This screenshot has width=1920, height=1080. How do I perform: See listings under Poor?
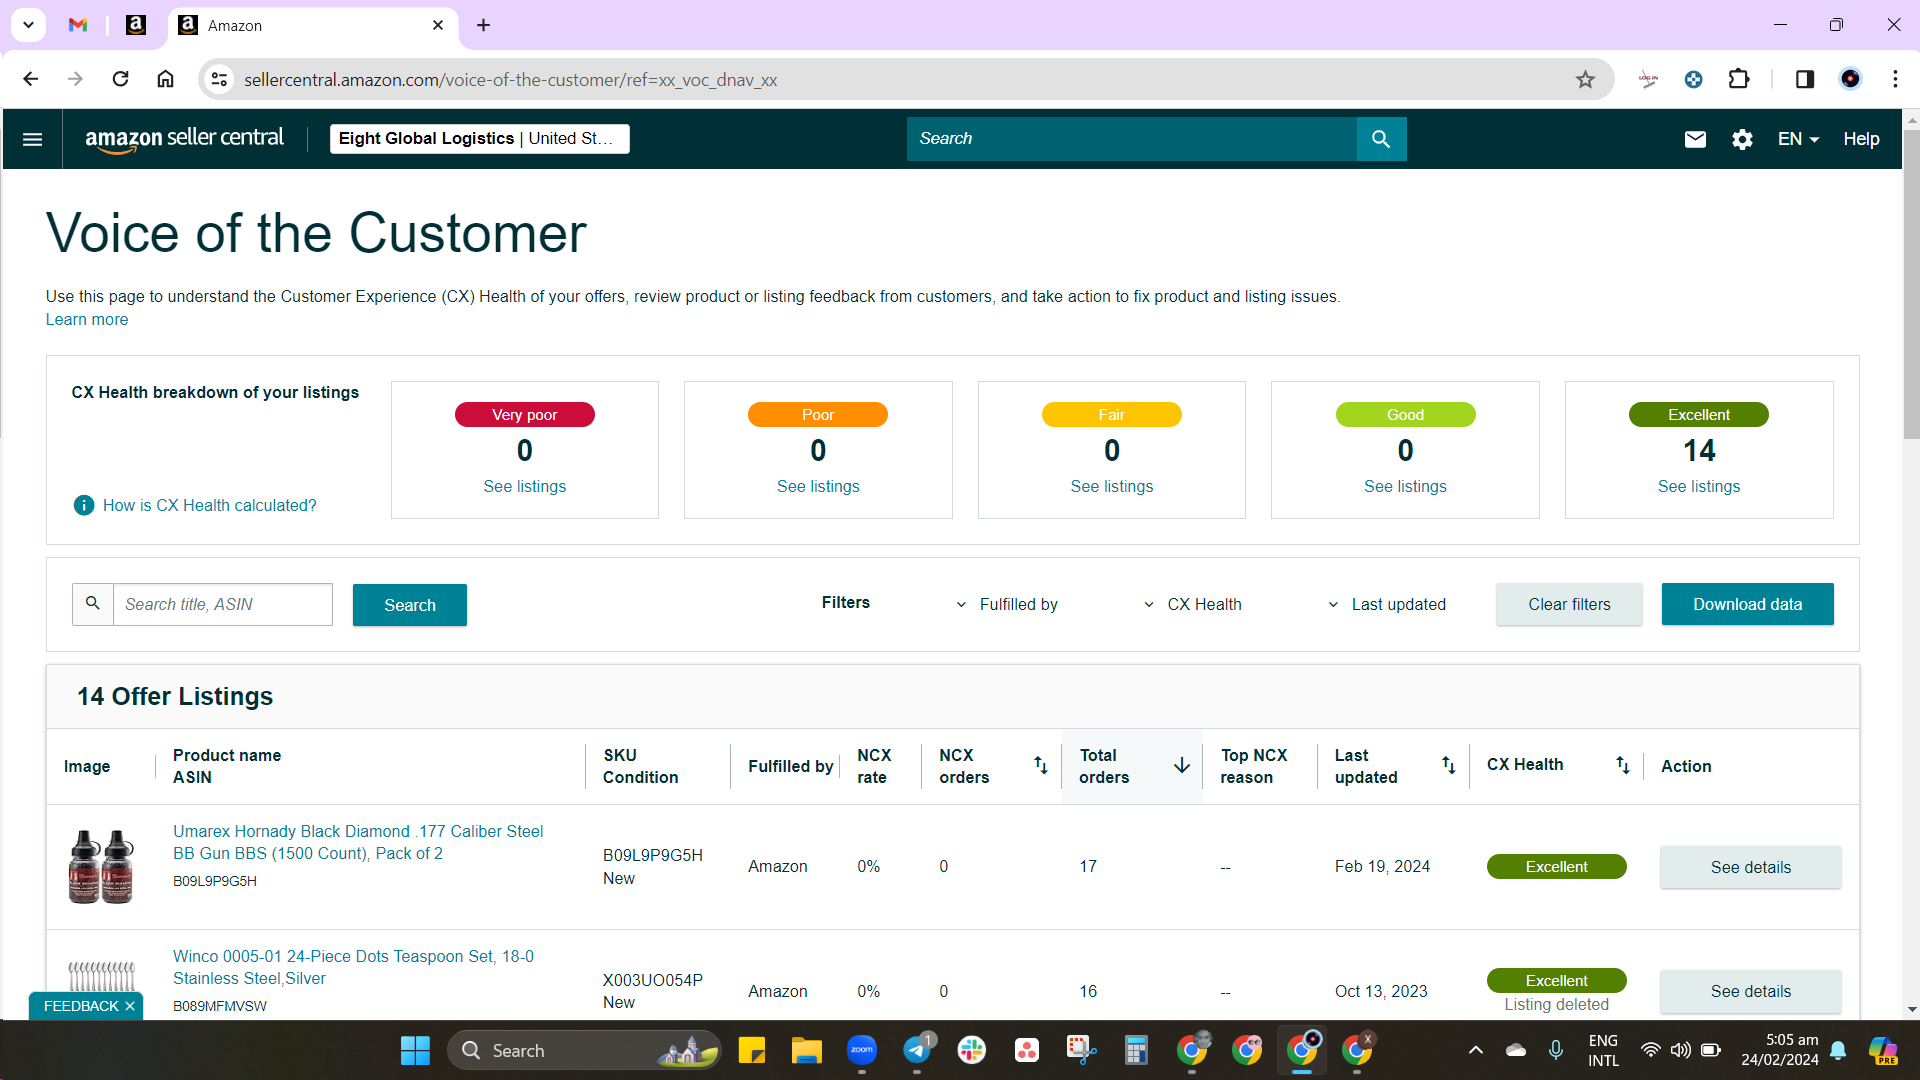click(818, 486)
